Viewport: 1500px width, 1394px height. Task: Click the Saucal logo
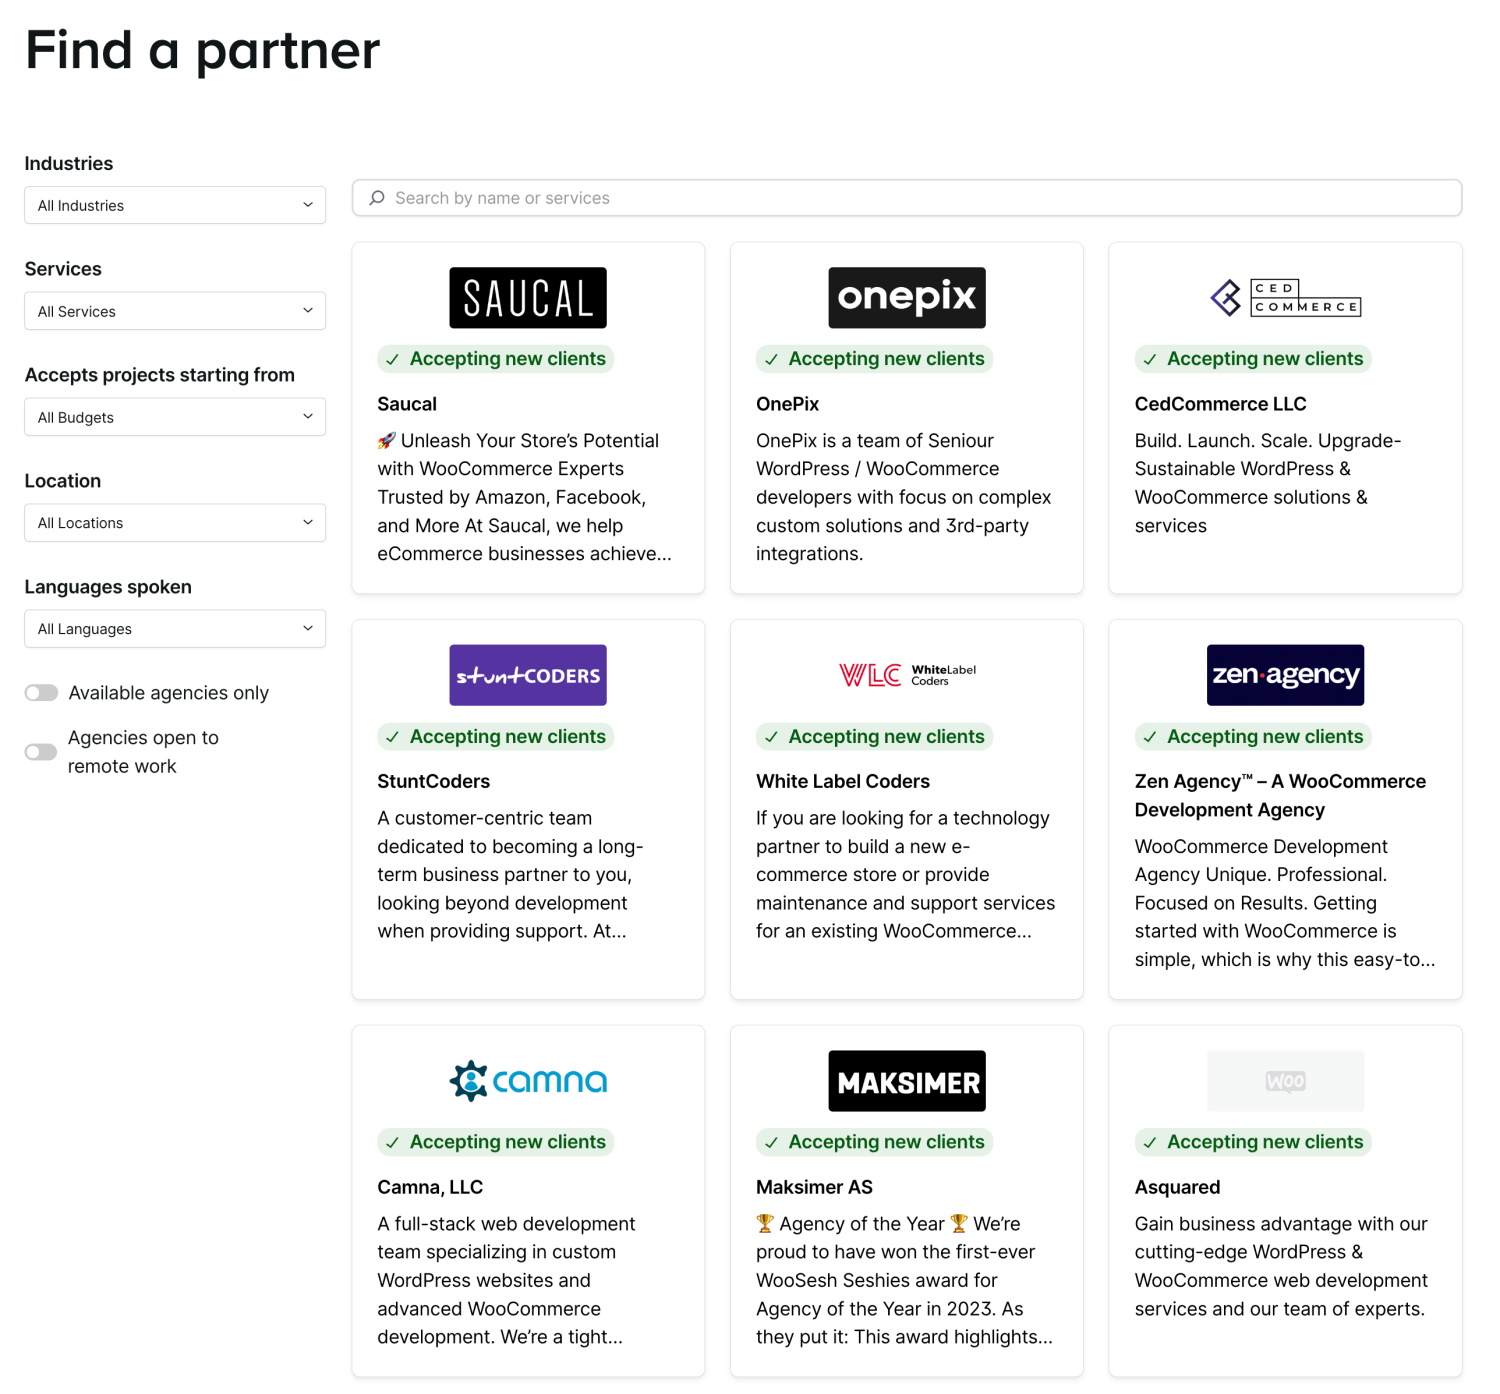(x=527, y=298)
